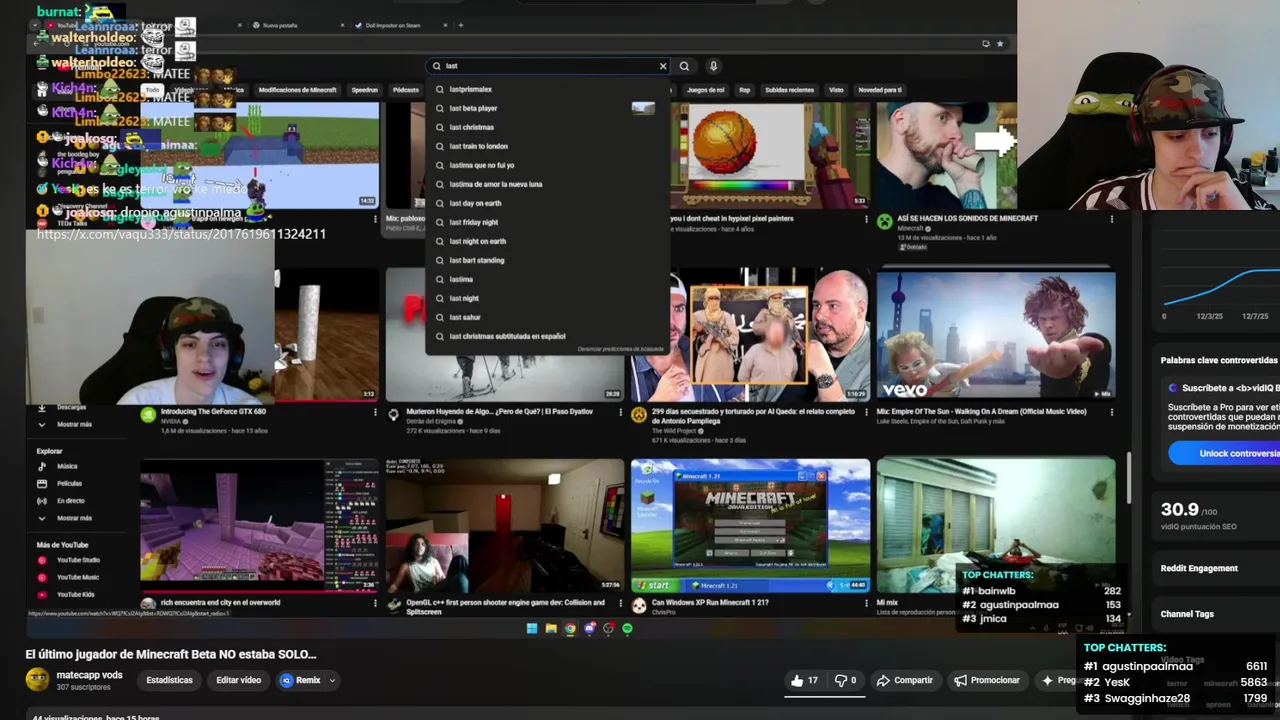Select the "Subidas recientes" filter chip
Image resolution: width=1280 pixels, height=720 pixels.
click(789, 90)
